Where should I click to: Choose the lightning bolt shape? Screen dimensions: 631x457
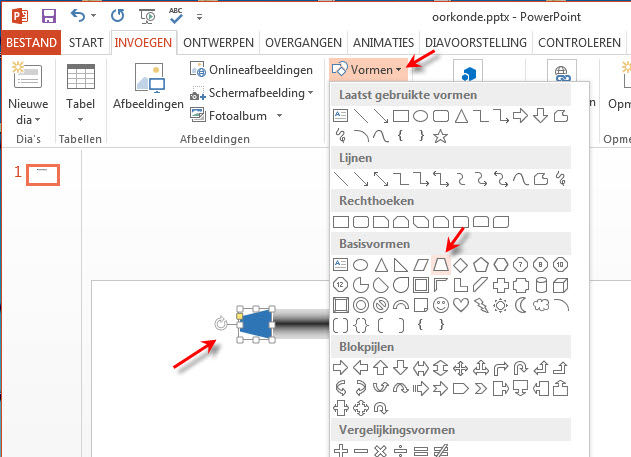point(480,305)
